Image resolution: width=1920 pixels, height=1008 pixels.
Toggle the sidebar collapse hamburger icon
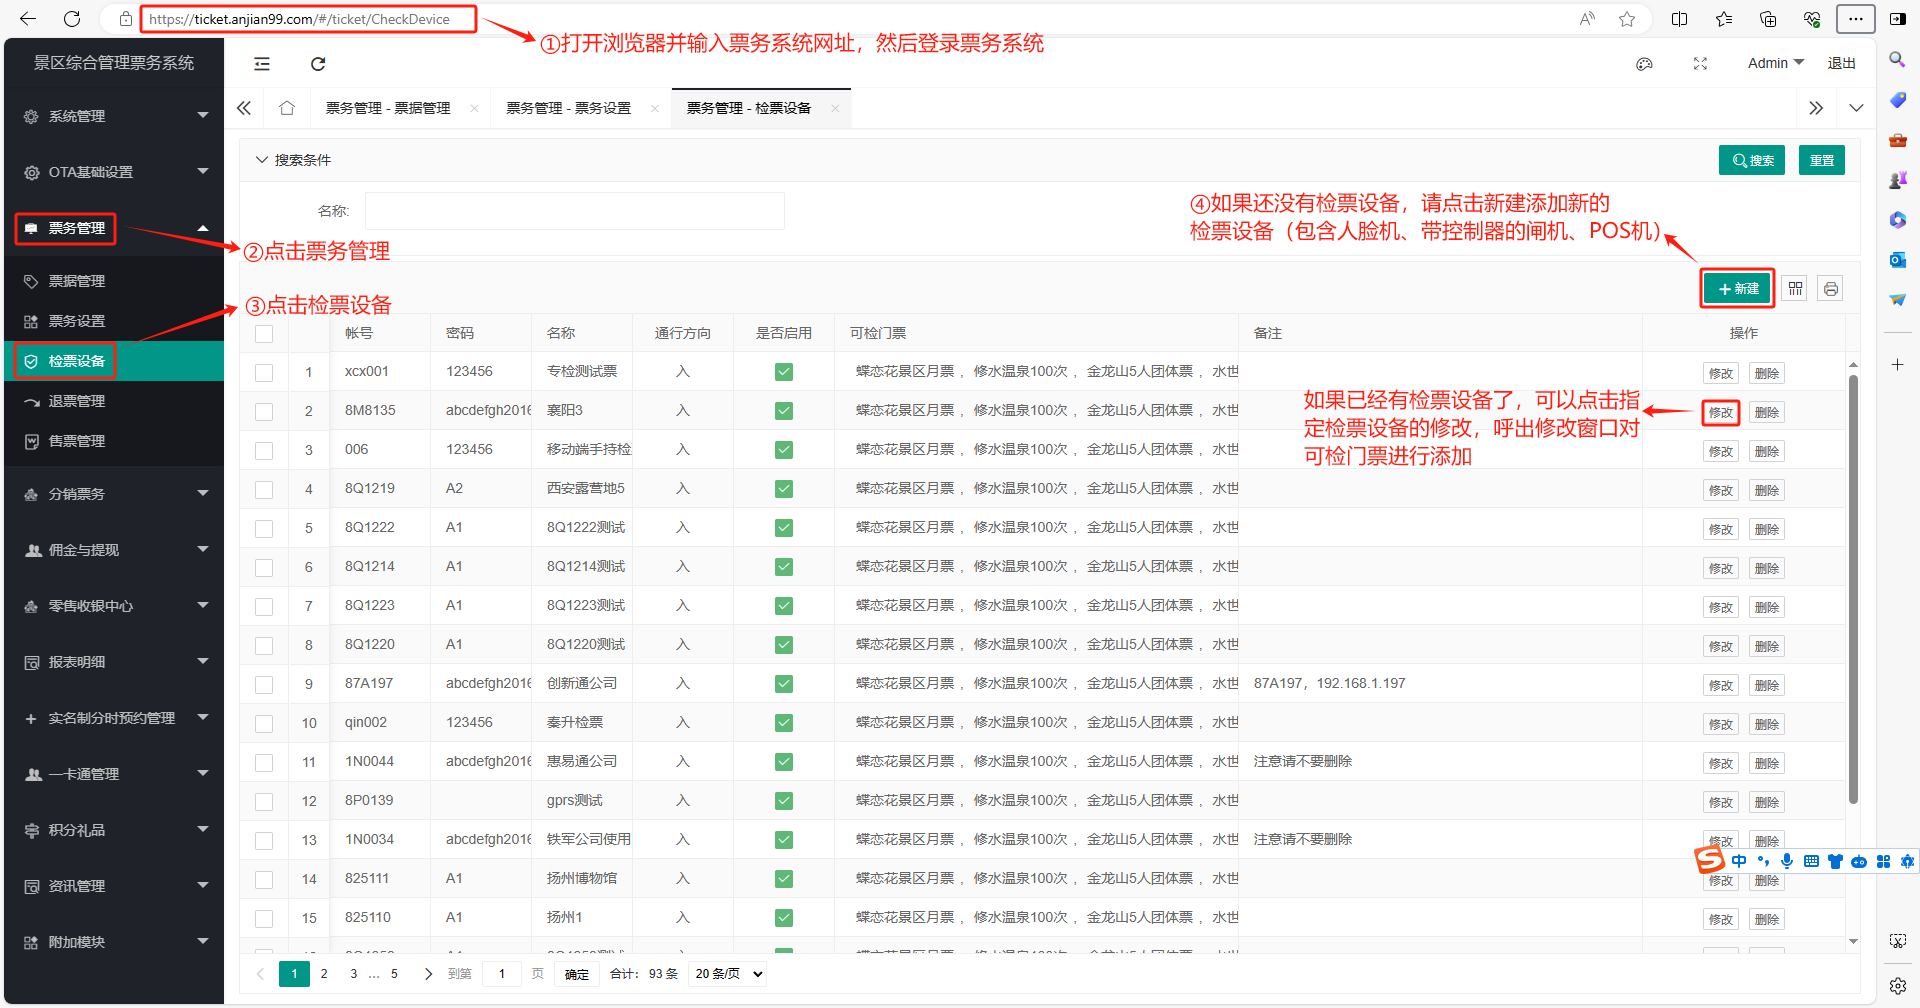[262, 64]
